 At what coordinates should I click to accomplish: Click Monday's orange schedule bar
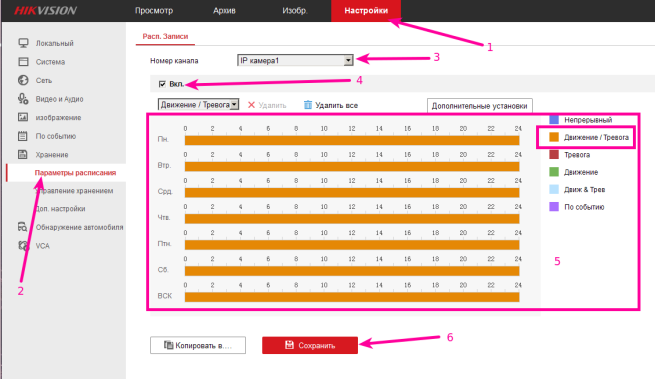[x=352, y=141]
